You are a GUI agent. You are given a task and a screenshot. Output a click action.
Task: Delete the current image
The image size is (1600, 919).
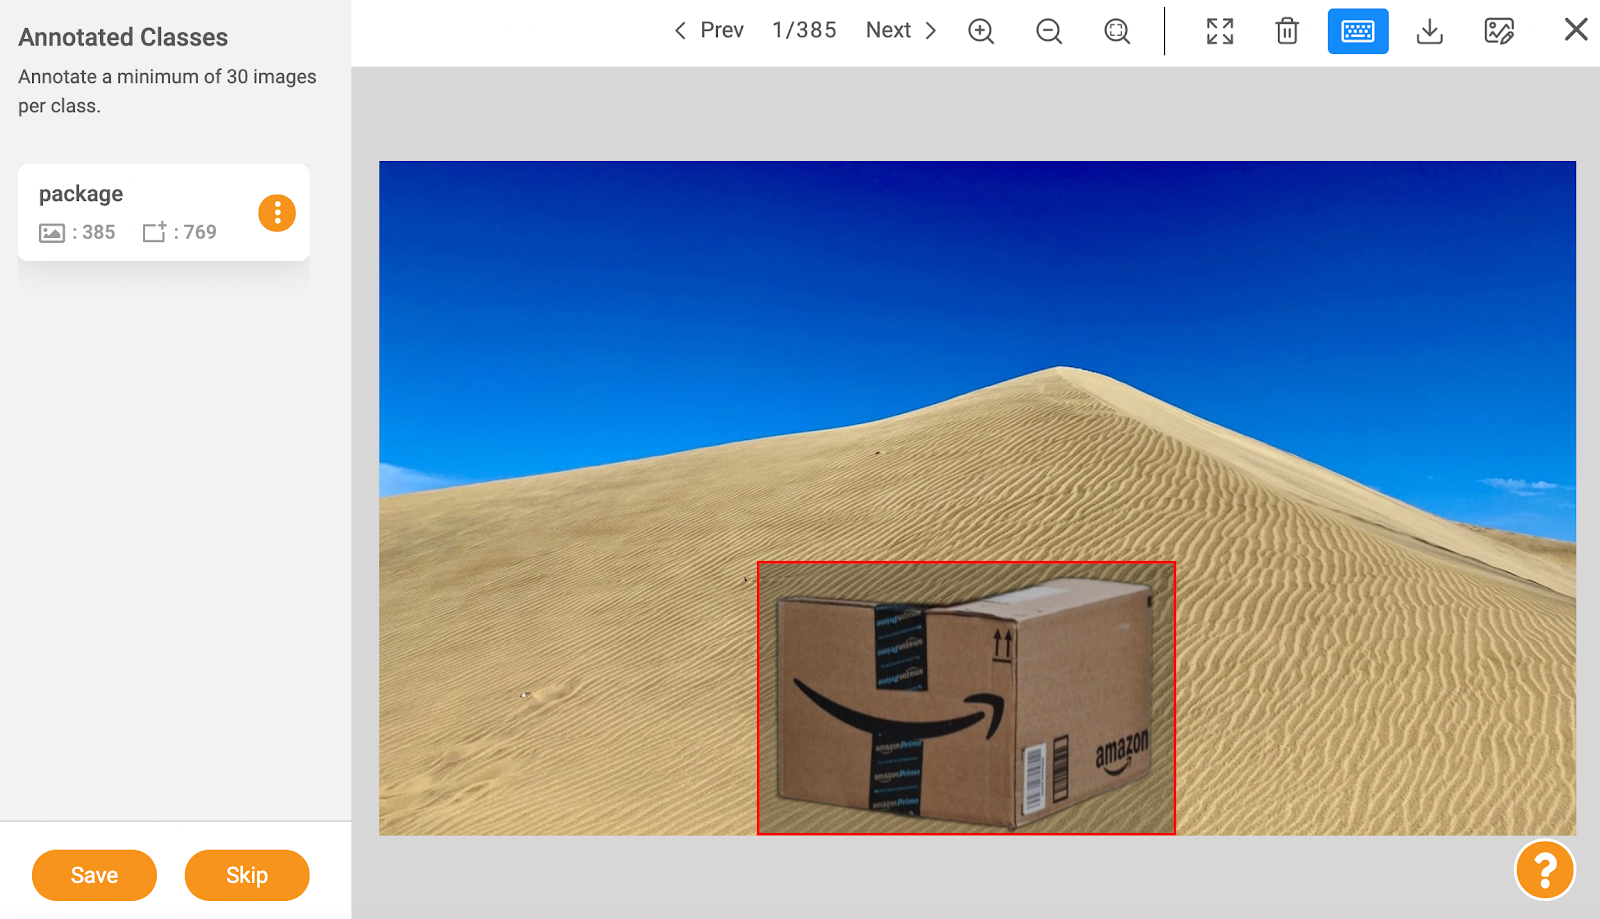pos(1286,31)
